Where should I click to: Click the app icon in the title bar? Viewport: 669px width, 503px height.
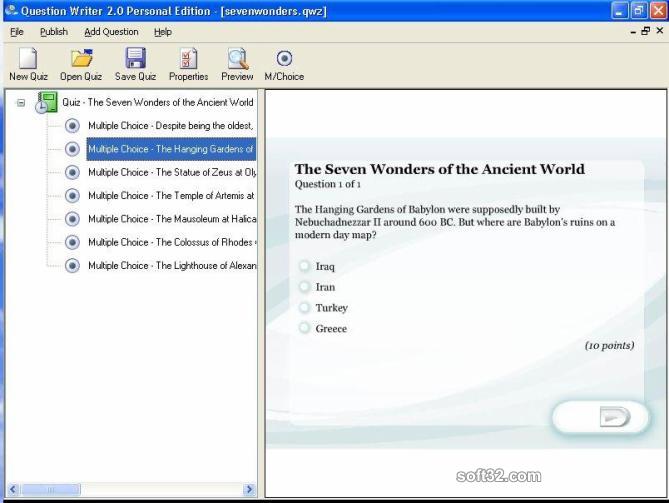click(x=11, y=10)
